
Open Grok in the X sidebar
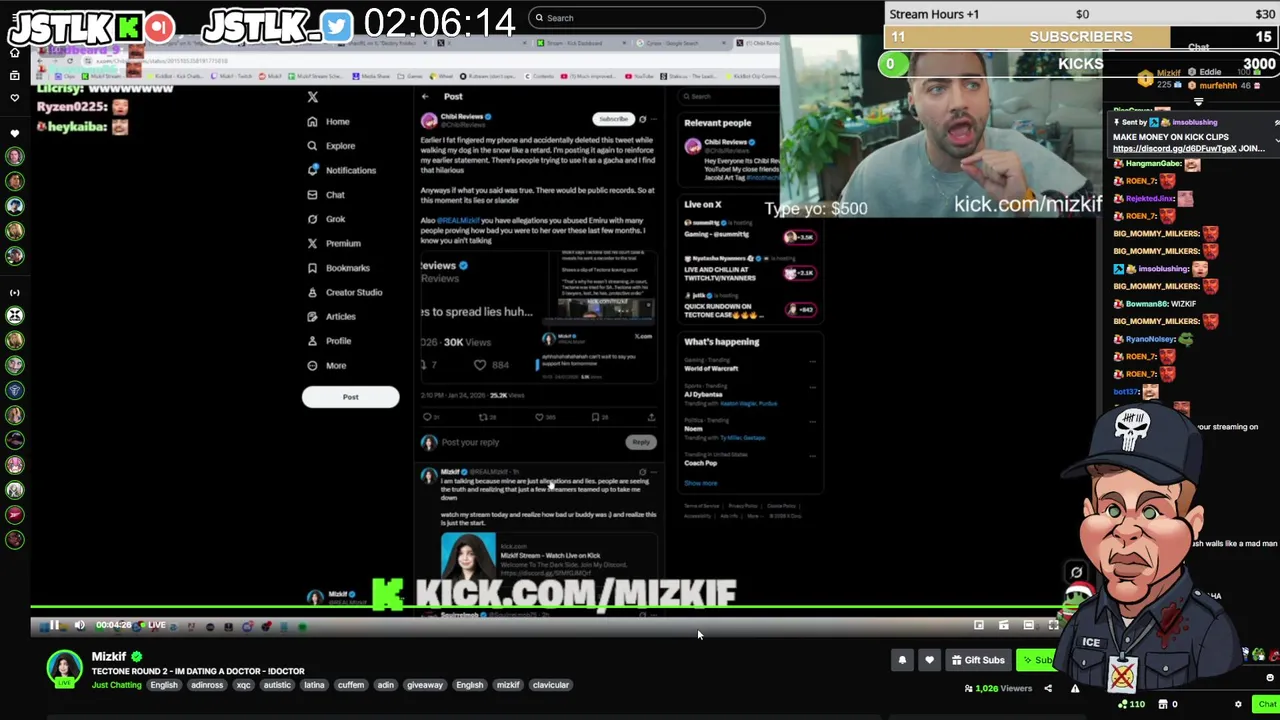tap(326, 219)
